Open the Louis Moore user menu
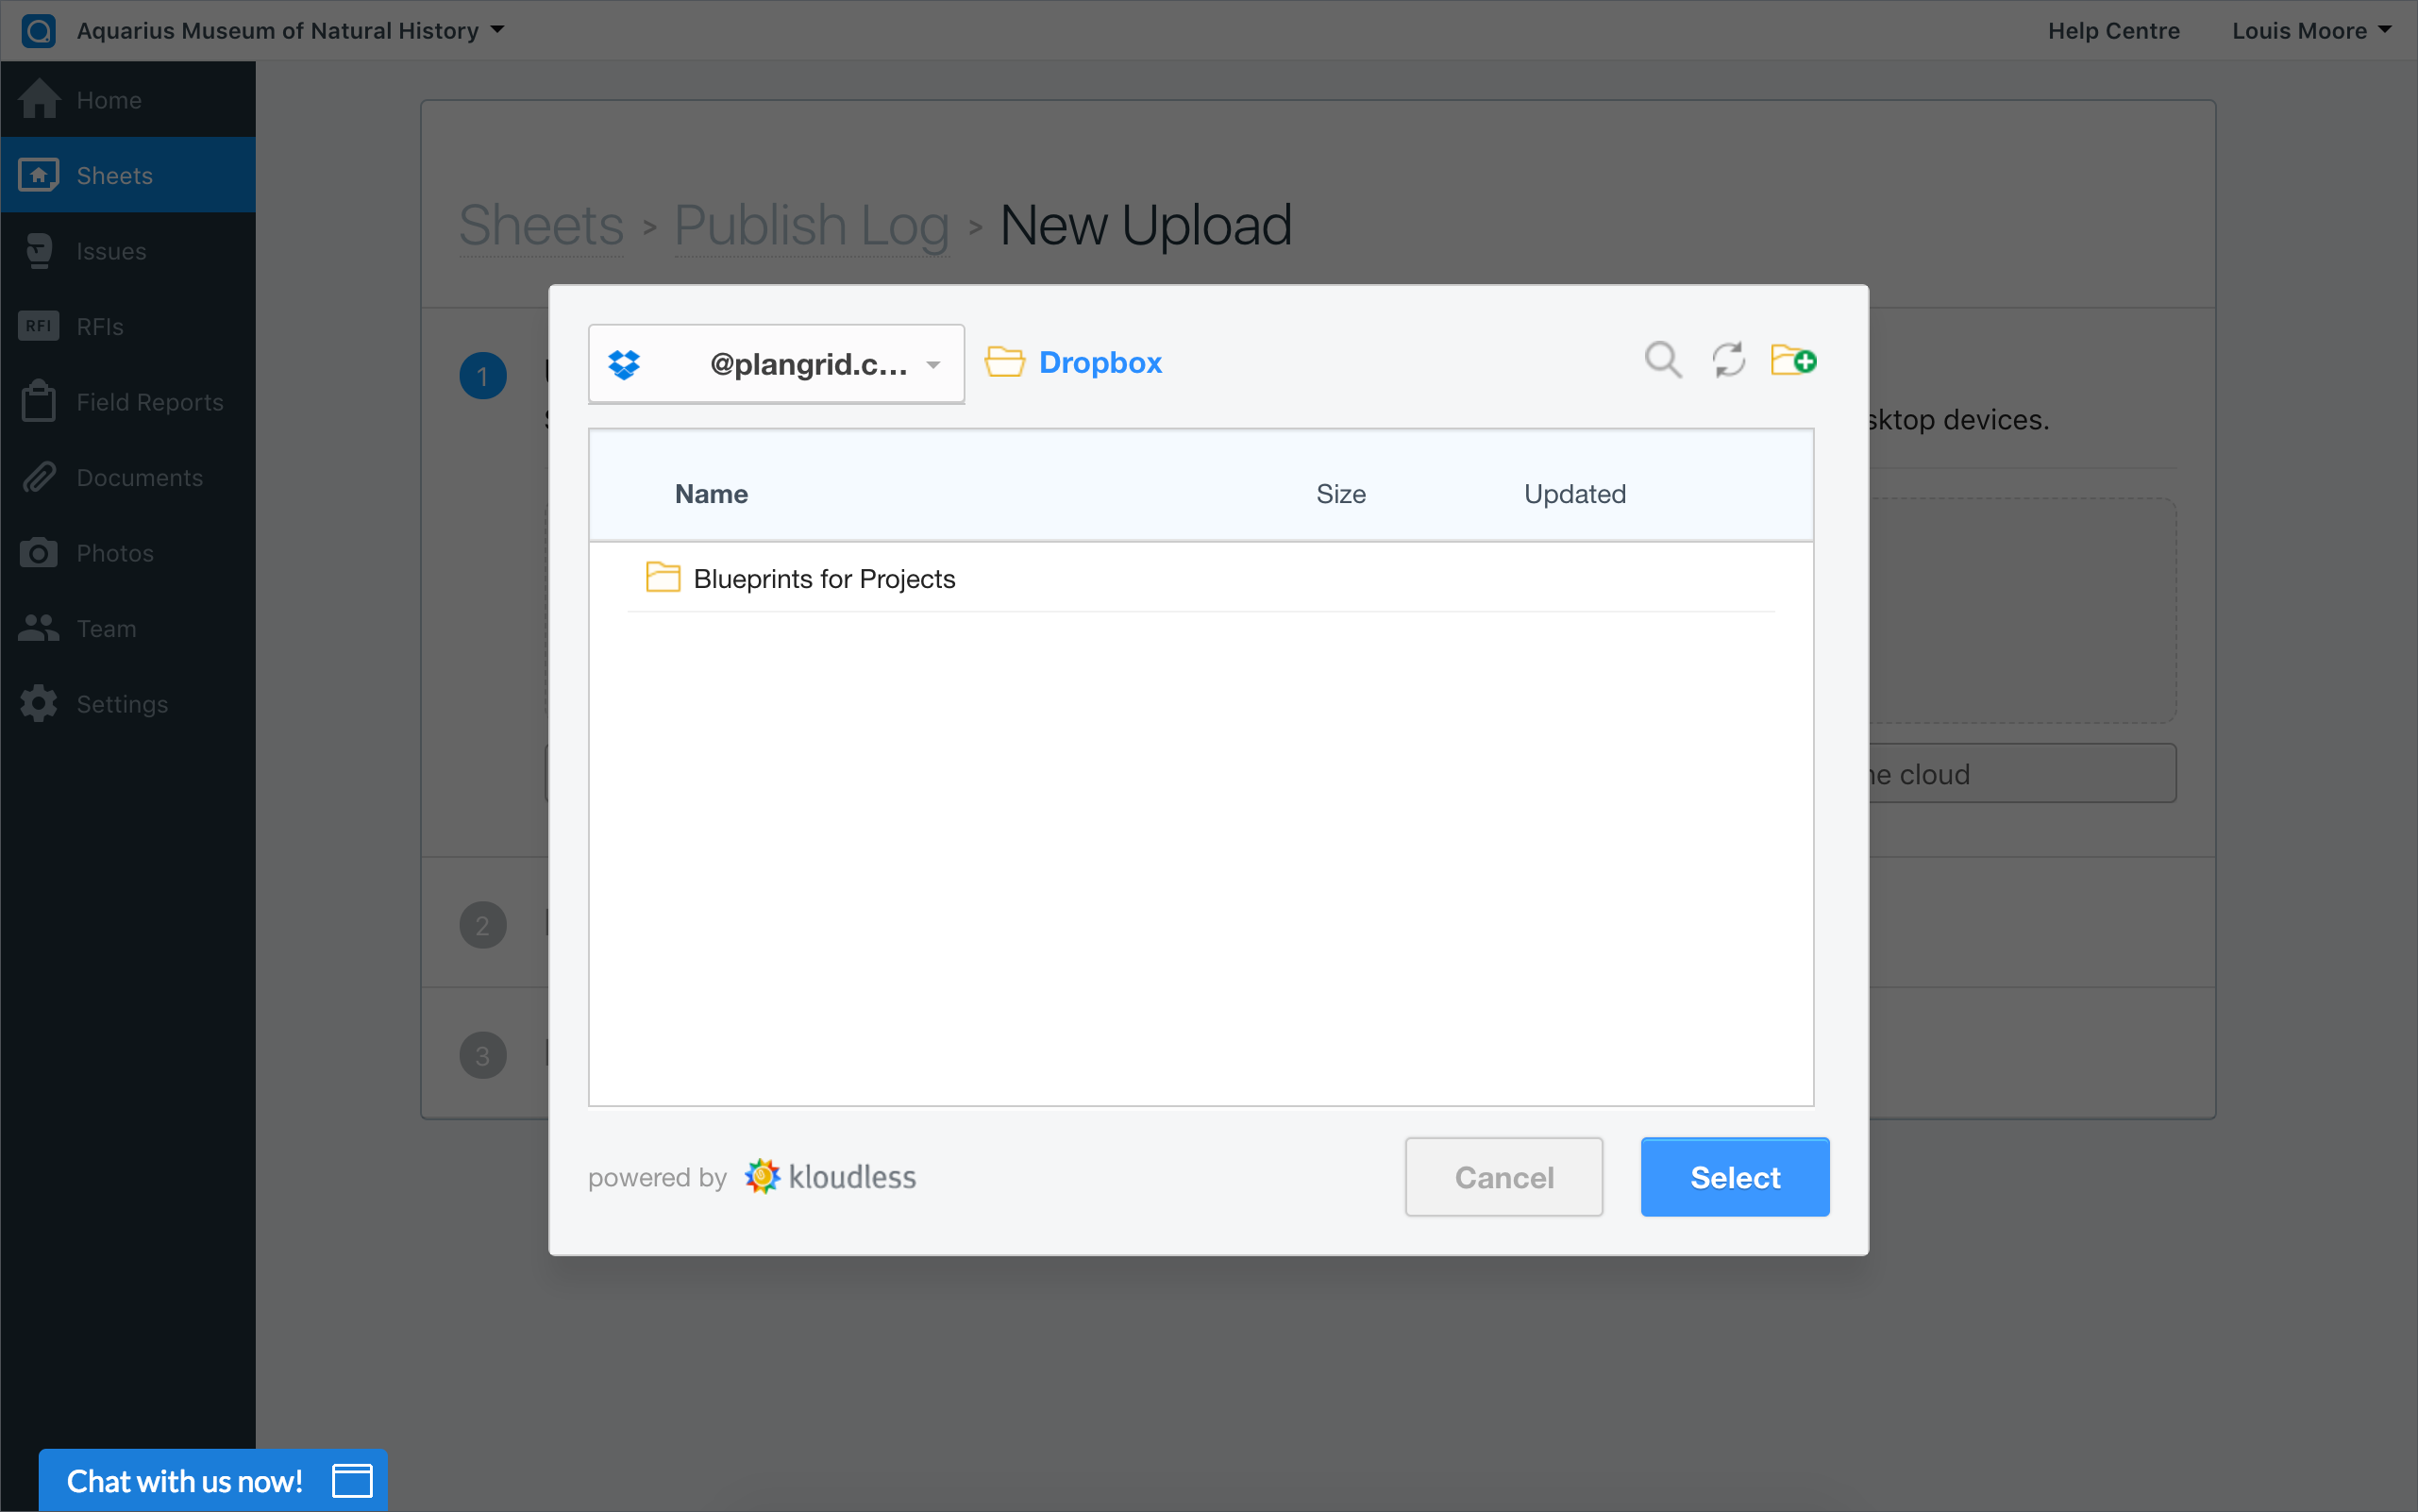 (x=2311, y=30)
